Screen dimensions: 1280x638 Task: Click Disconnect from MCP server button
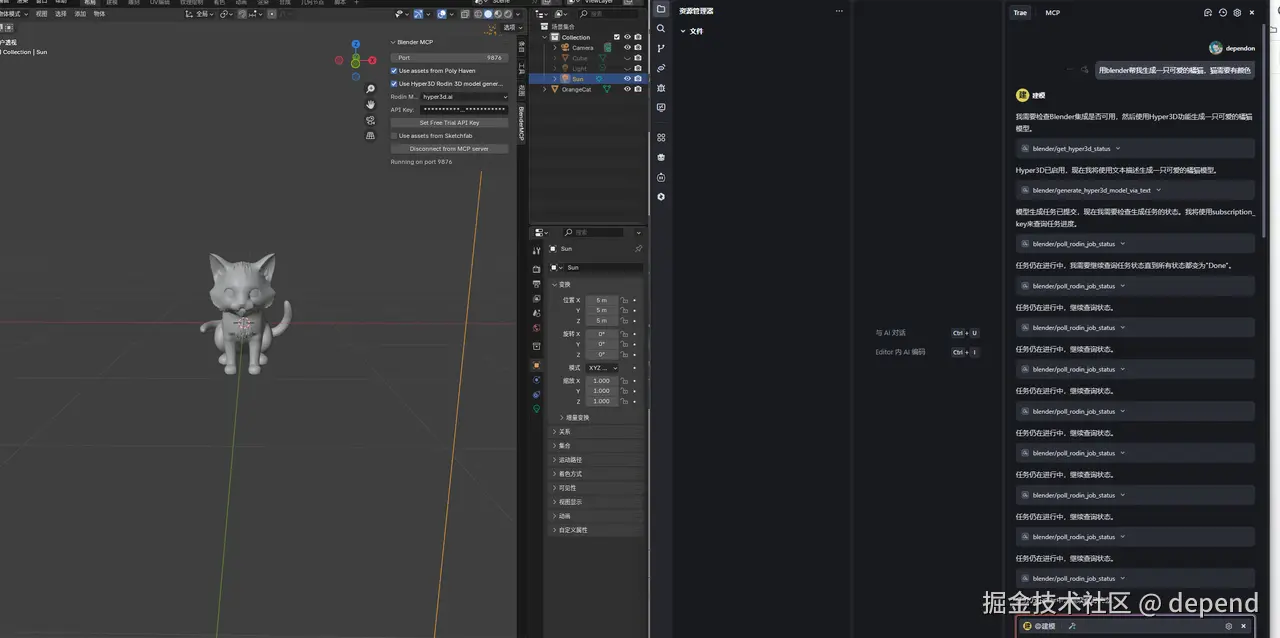(x=449, y=149)
